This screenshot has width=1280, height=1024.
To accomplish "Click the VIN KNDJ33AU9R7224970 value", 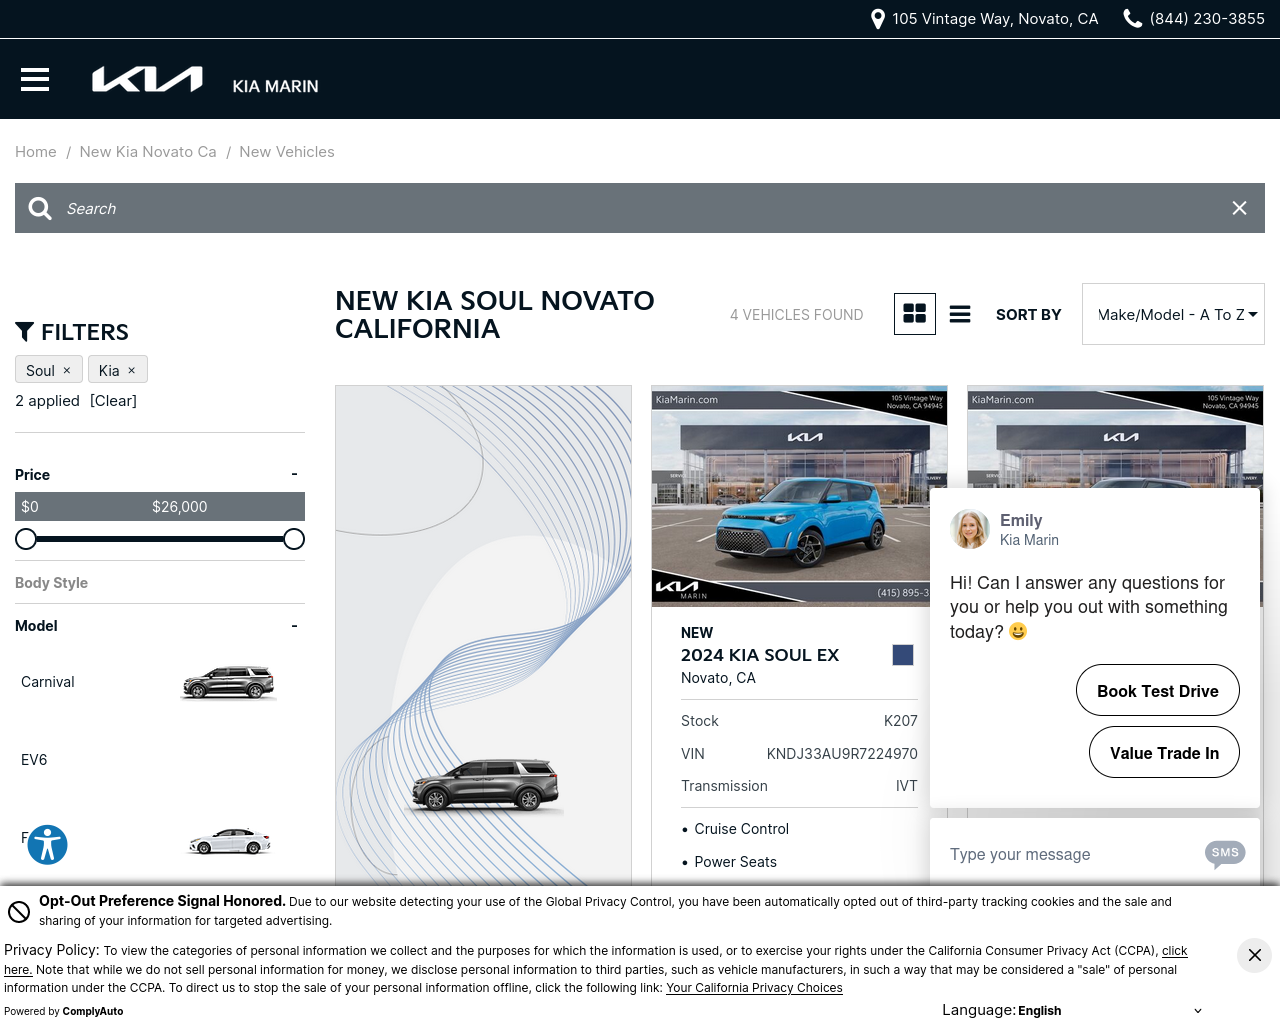I will (842, 754).
